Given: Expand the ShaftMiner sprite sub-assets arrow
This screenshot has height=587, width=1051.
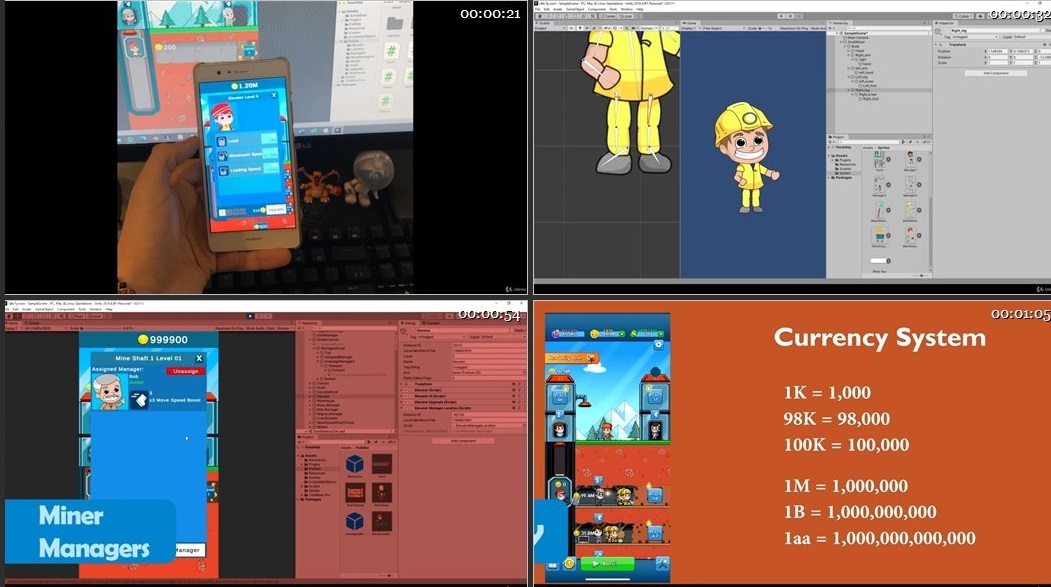Looking at the screenshot, I should pyautogui.click(x=920, y=210).
